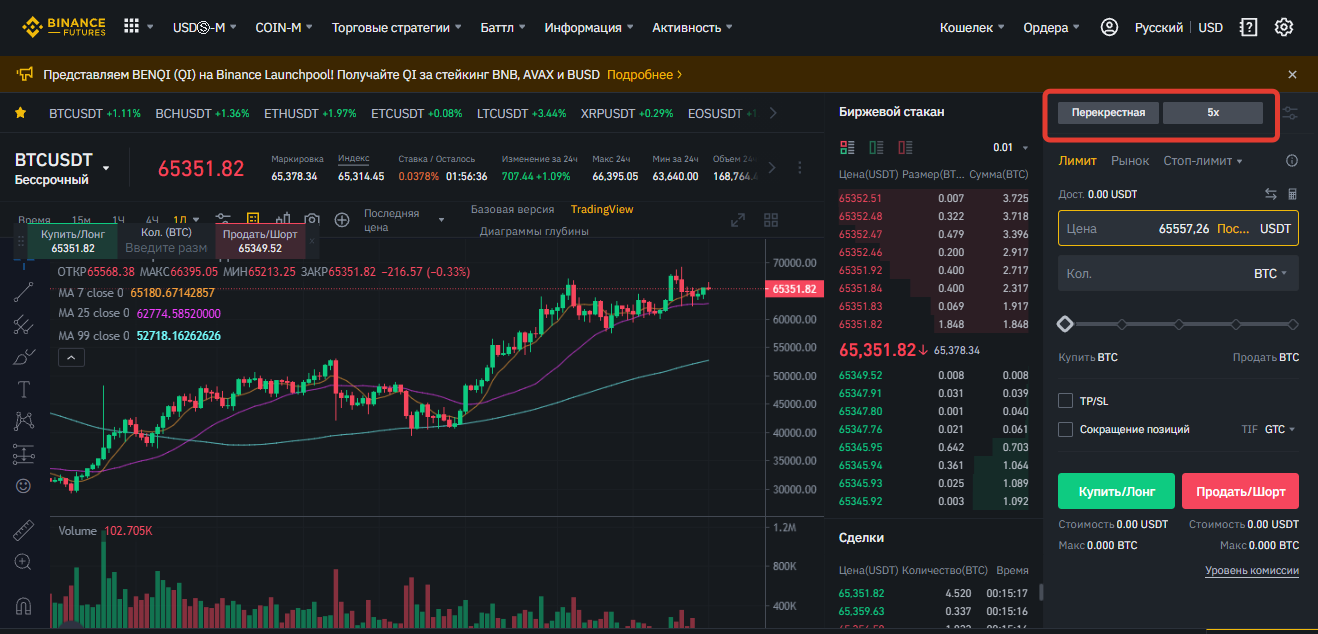The height and width of the screenshot is (634, 1318).
Task: Show bids-only order book view
Action: tap(876, 148)
